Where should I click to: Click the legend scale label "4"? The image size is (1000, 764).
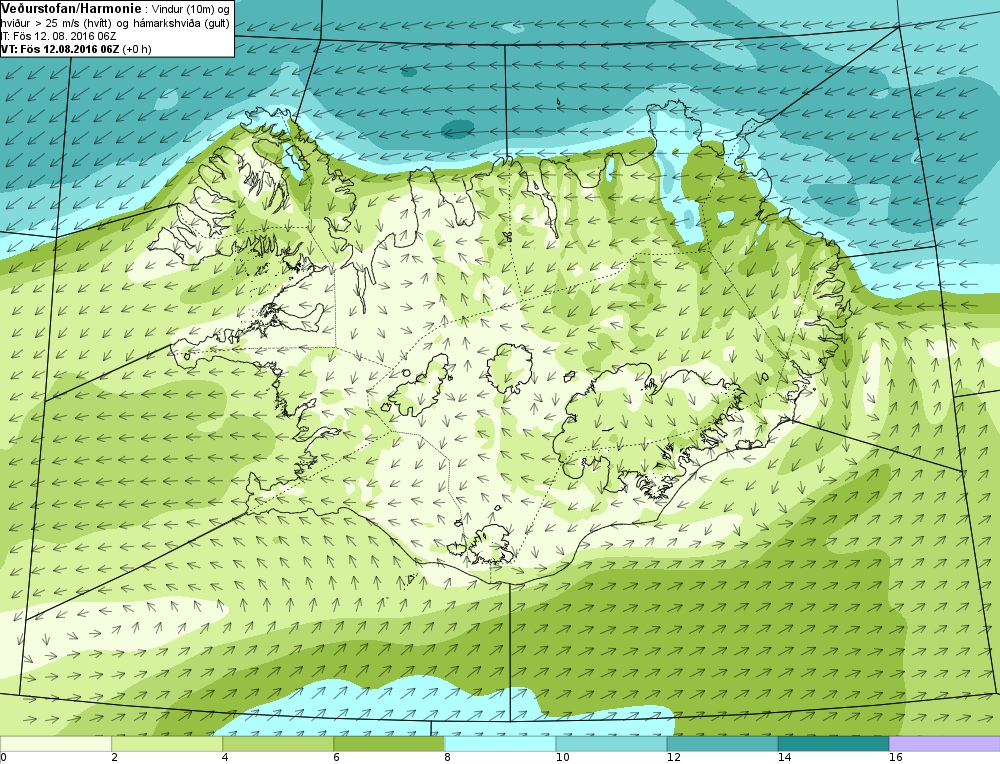(225, 758)
